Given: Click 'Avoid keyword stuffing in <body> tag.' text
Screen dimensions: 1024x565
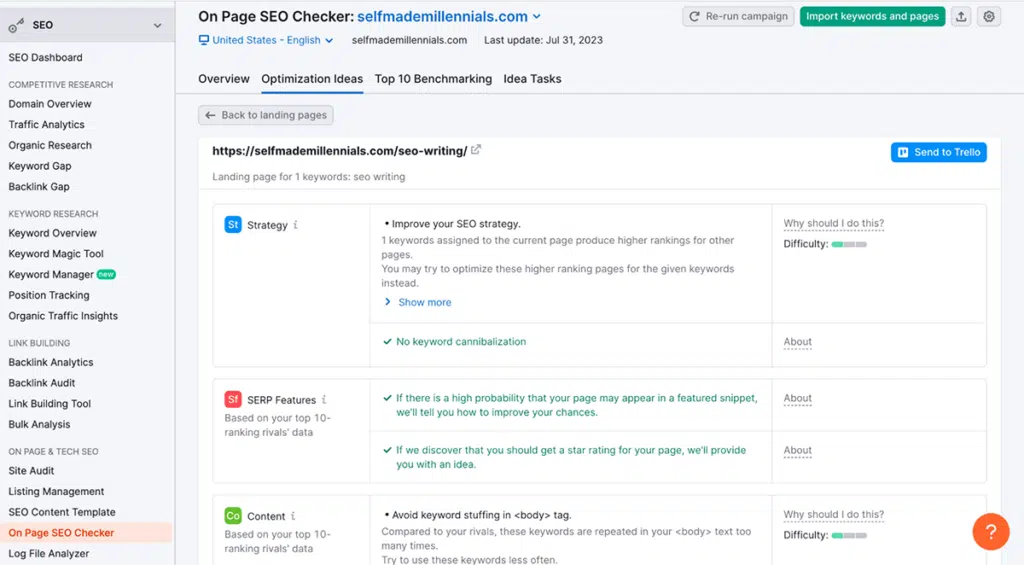Looking at the screenshot, I should (x=481, y=515).
